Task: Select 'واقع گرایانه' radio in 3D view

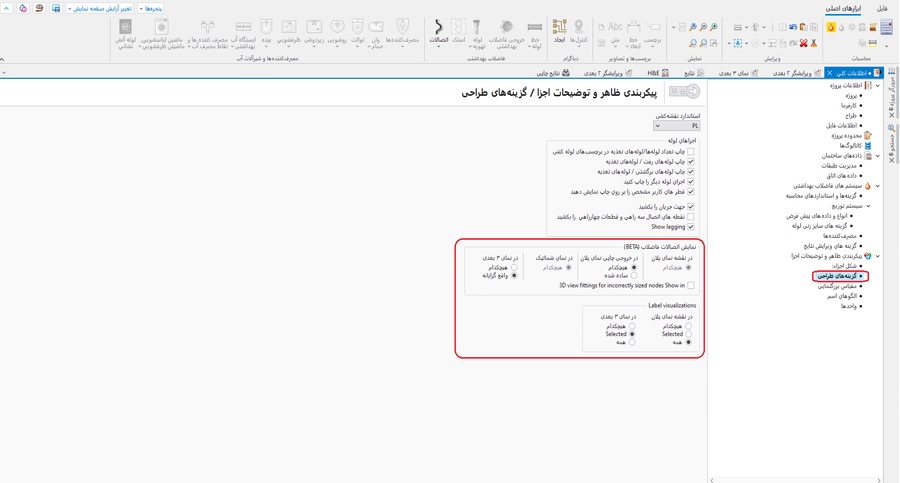Action: (515, 276)
